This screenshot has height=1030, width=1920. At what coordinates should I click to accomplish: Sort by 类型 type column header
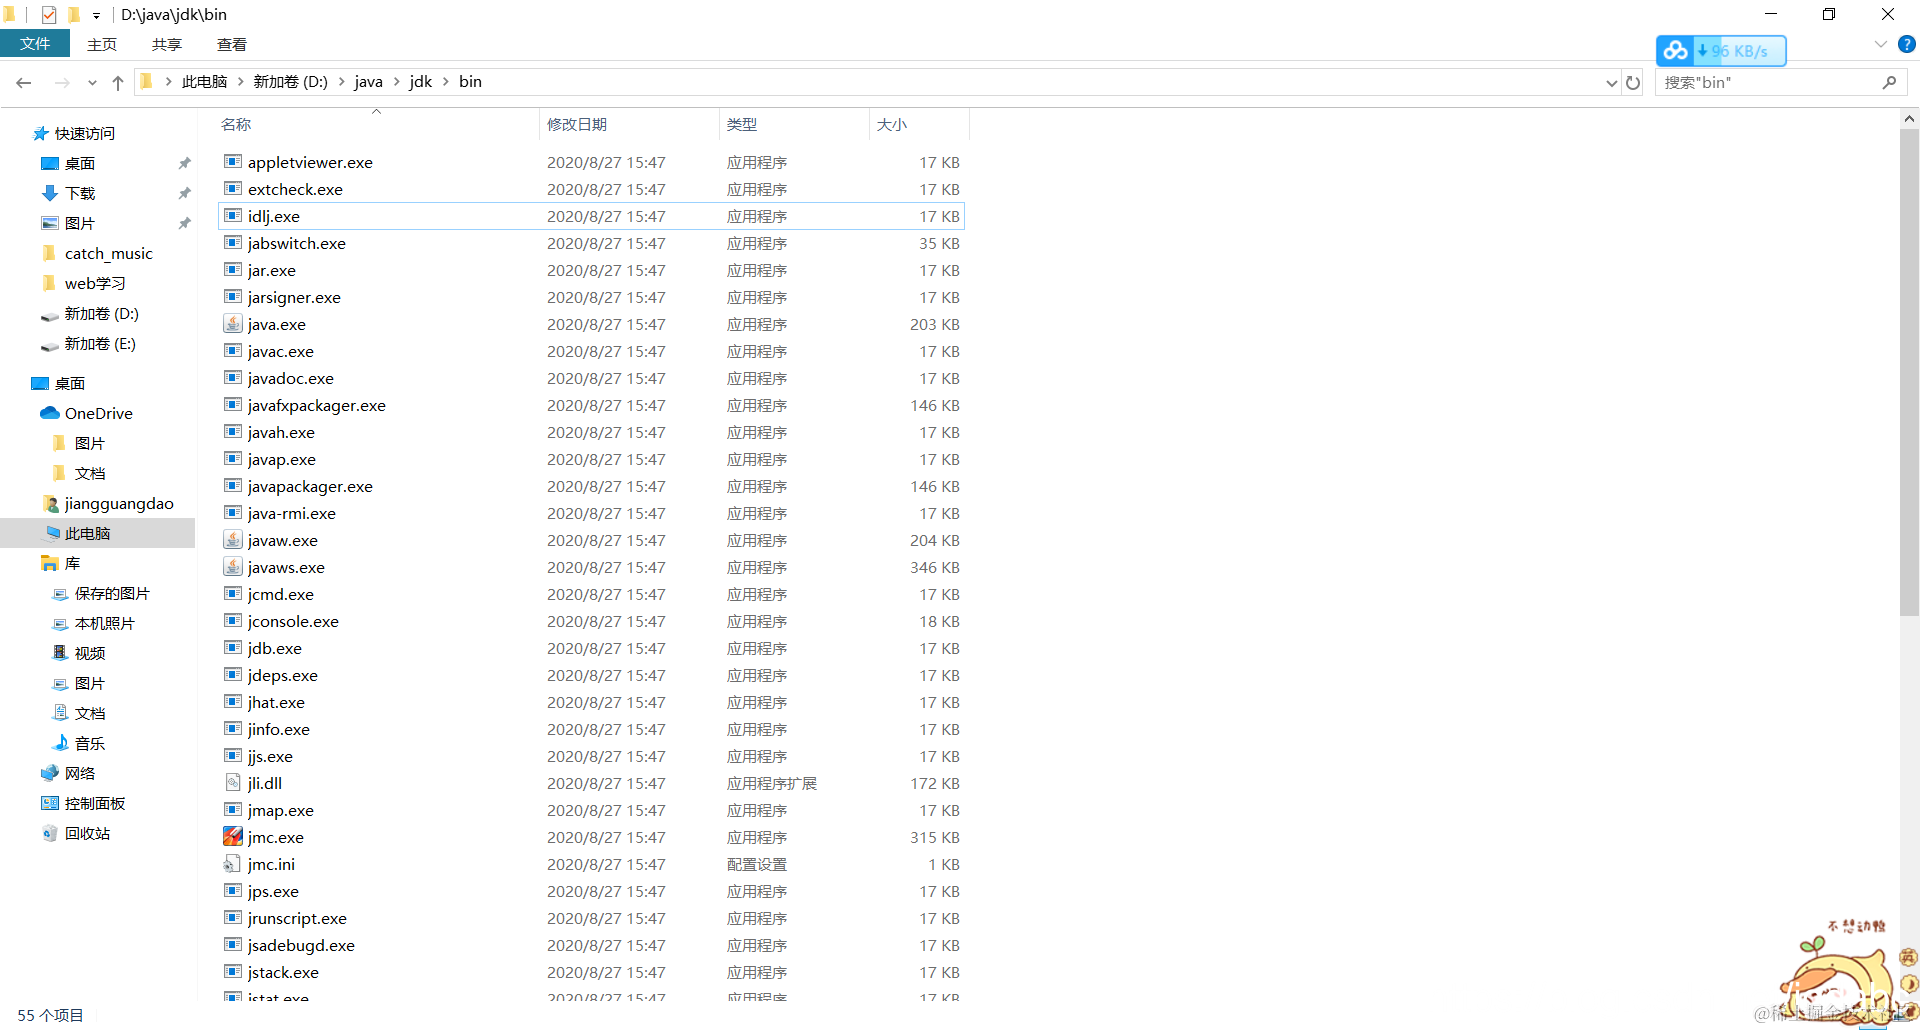795,124
